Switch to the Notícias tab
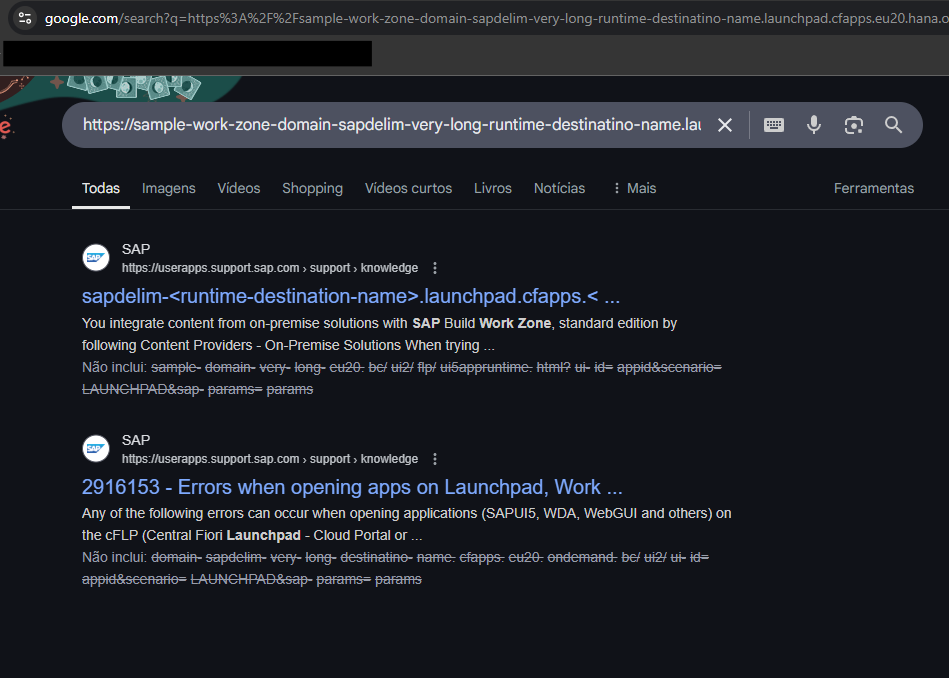The width and height of the screenshot is (949, 678). (559, 188)
